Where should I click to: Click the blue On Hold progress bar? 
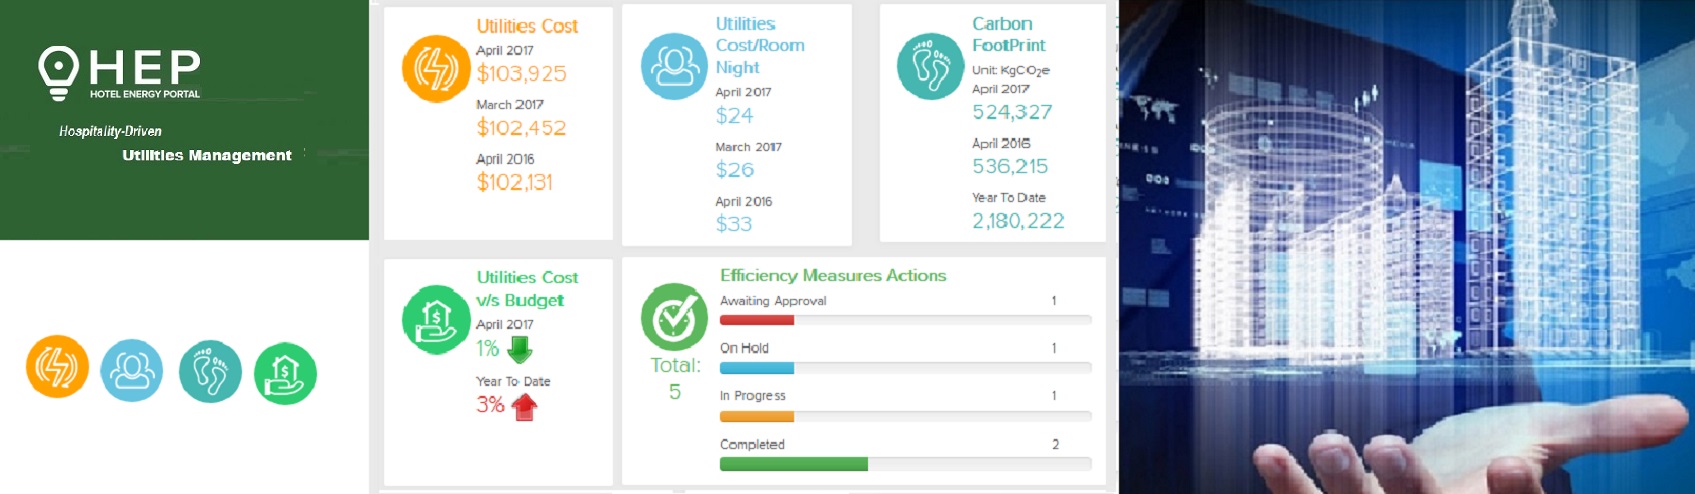[757, 368]
